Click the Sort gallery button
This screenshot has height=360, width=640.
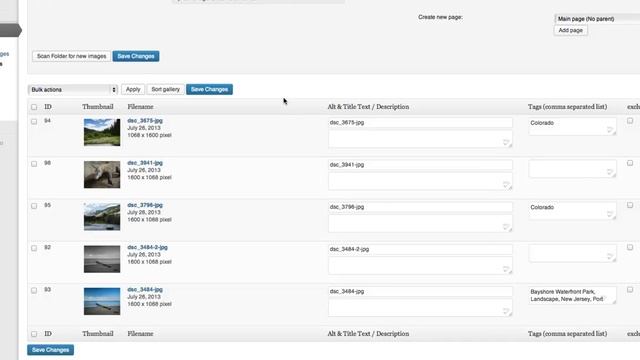(165, 89)
